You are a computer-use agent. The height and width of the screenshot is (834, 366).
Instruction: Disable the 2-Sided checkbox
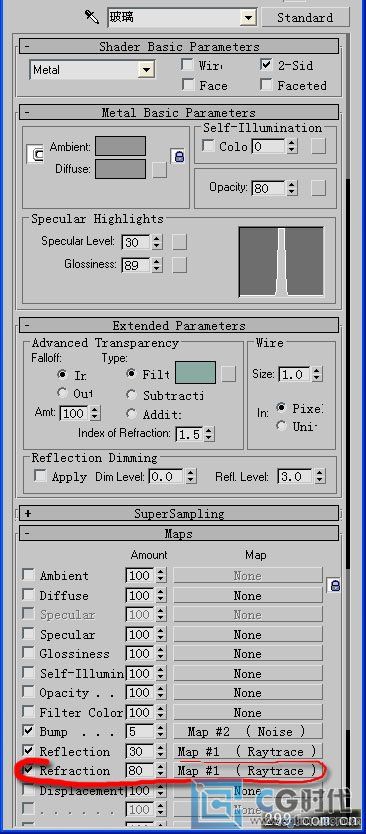coord(266,65)
